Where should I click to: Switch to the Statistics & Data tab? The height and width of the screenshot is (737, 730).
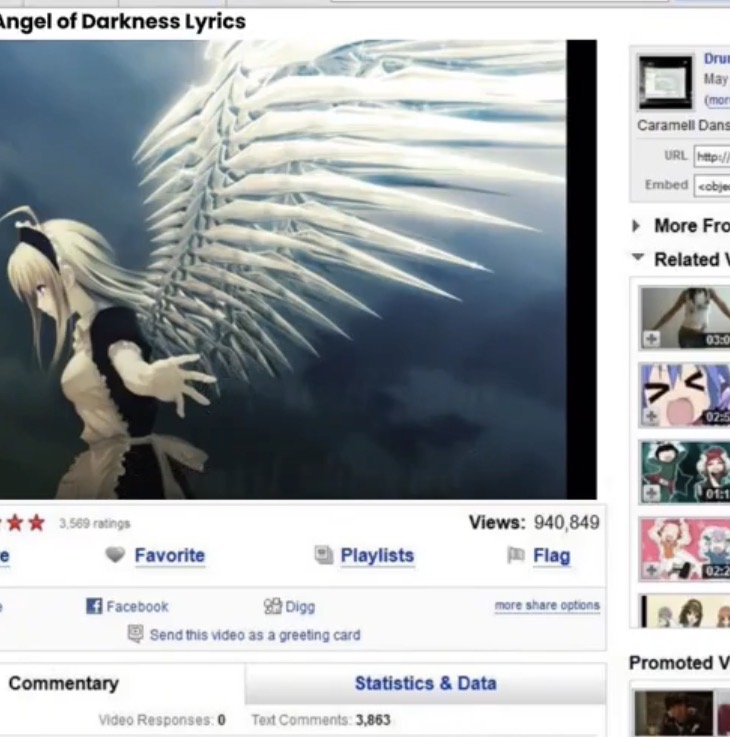[x=425, y=683]
